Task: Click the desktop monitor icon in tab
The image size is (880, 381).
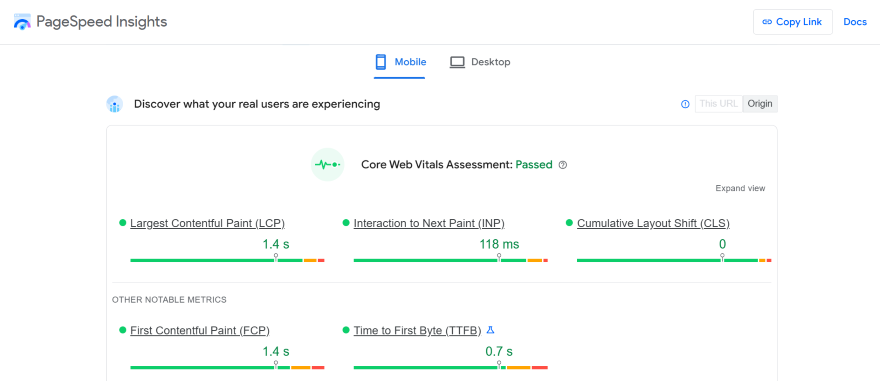Action: pos(457,62)
